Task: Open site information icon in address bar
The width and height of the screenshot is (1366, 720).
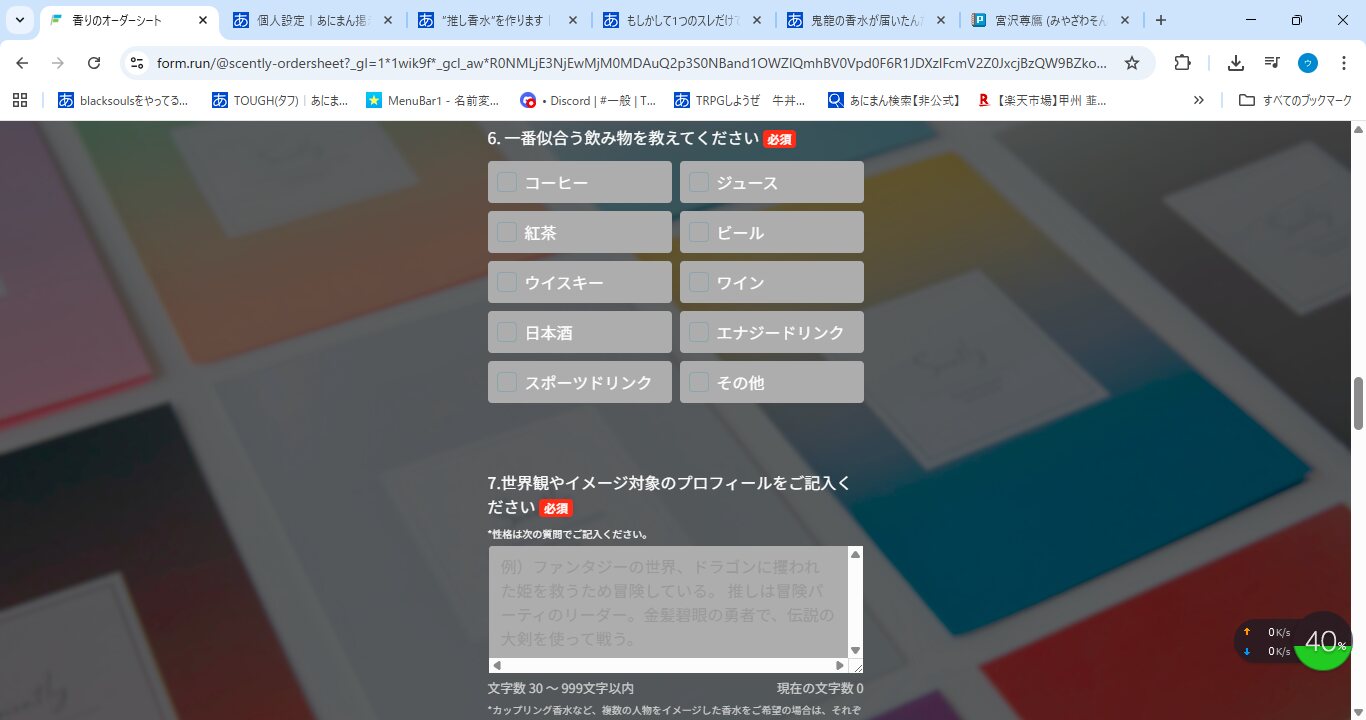Action: click(x=137, y=63)
